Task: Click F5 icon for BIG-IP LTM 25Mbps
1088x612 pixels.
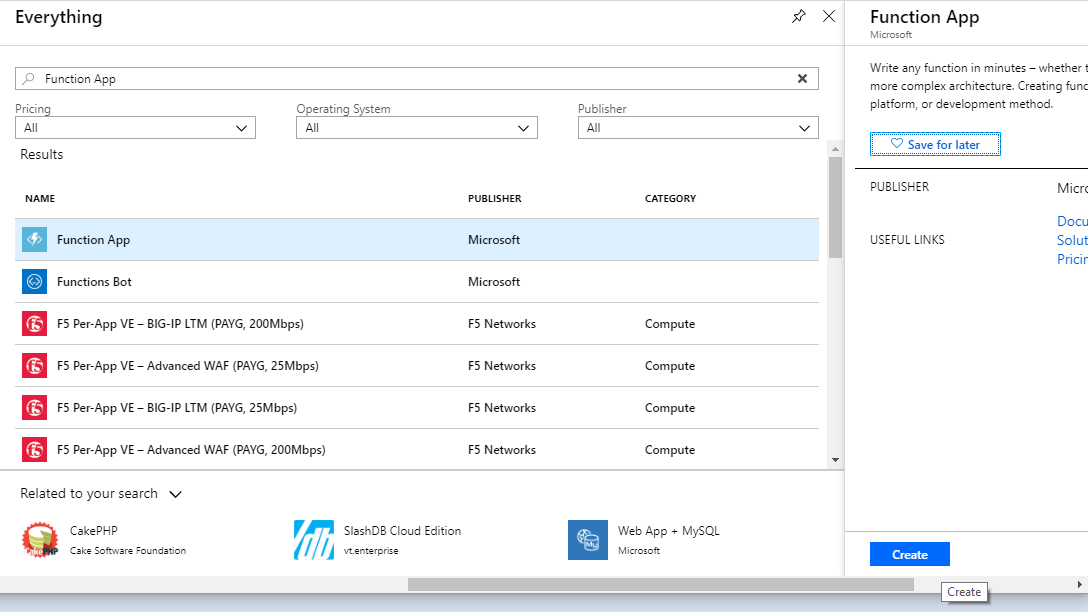Action: 35,408
